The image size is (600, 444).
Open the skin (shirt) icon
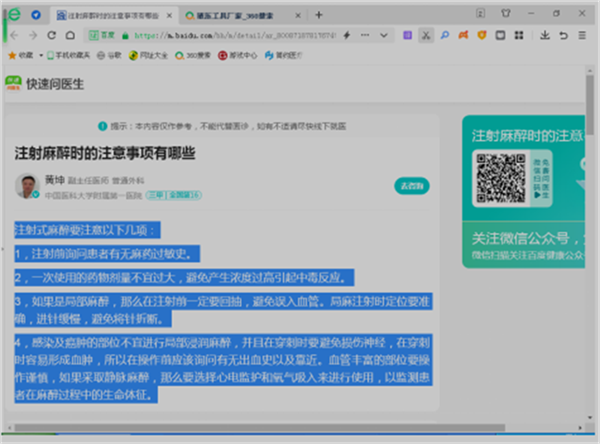click(x=506, y=13)
